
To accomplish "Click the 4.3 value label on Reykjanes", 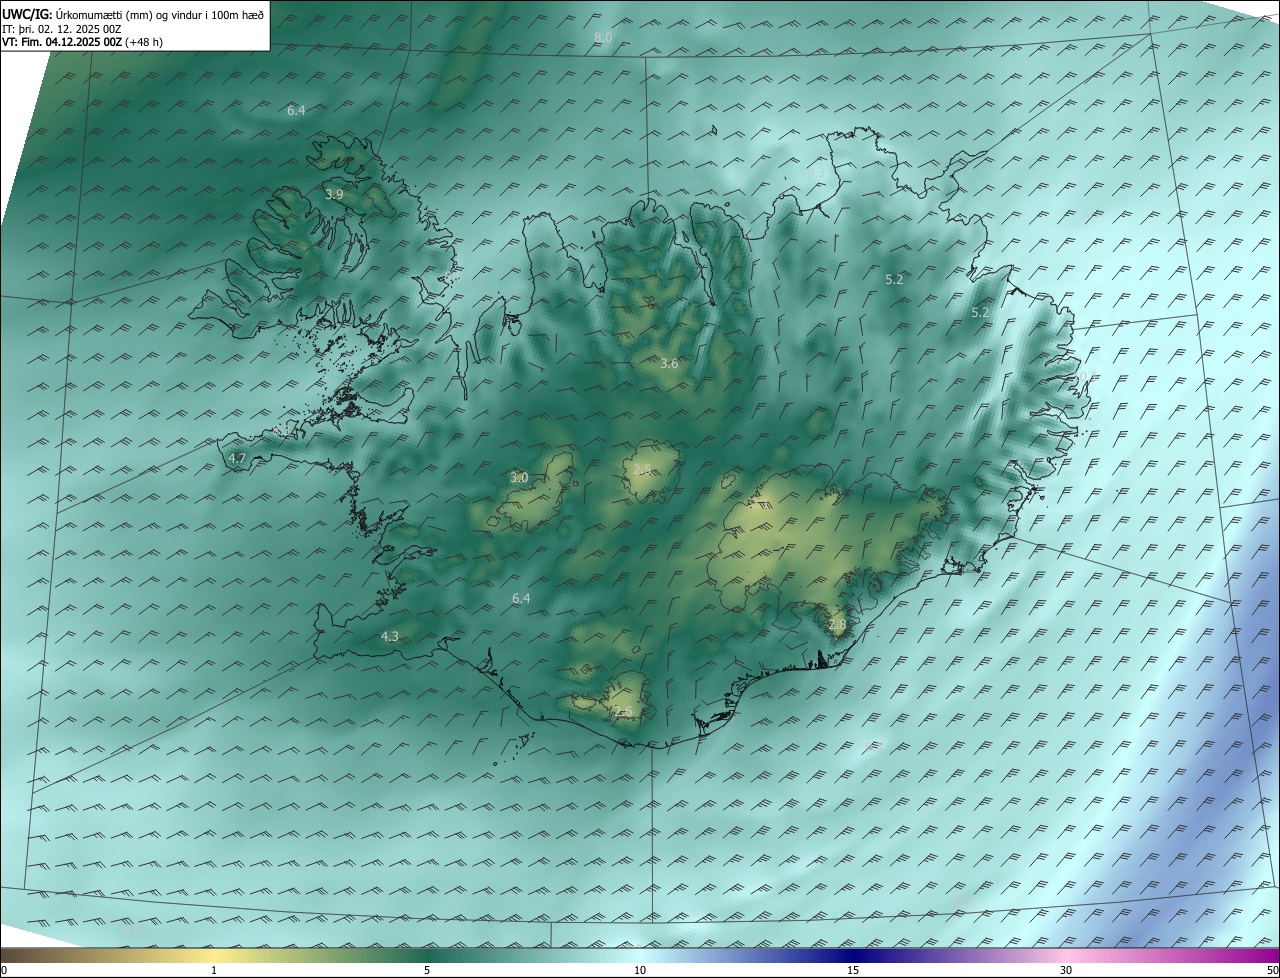I will tap(390, 636).
